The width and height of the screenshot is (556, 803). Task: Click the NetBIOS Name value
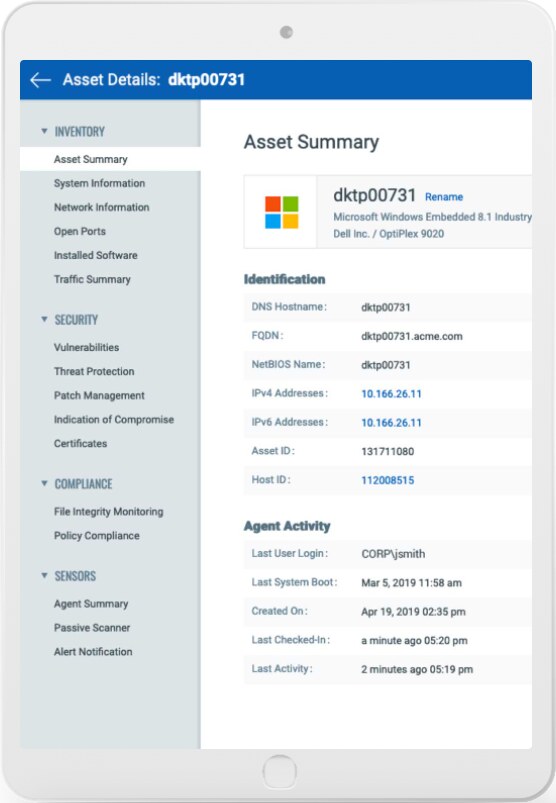386,365
